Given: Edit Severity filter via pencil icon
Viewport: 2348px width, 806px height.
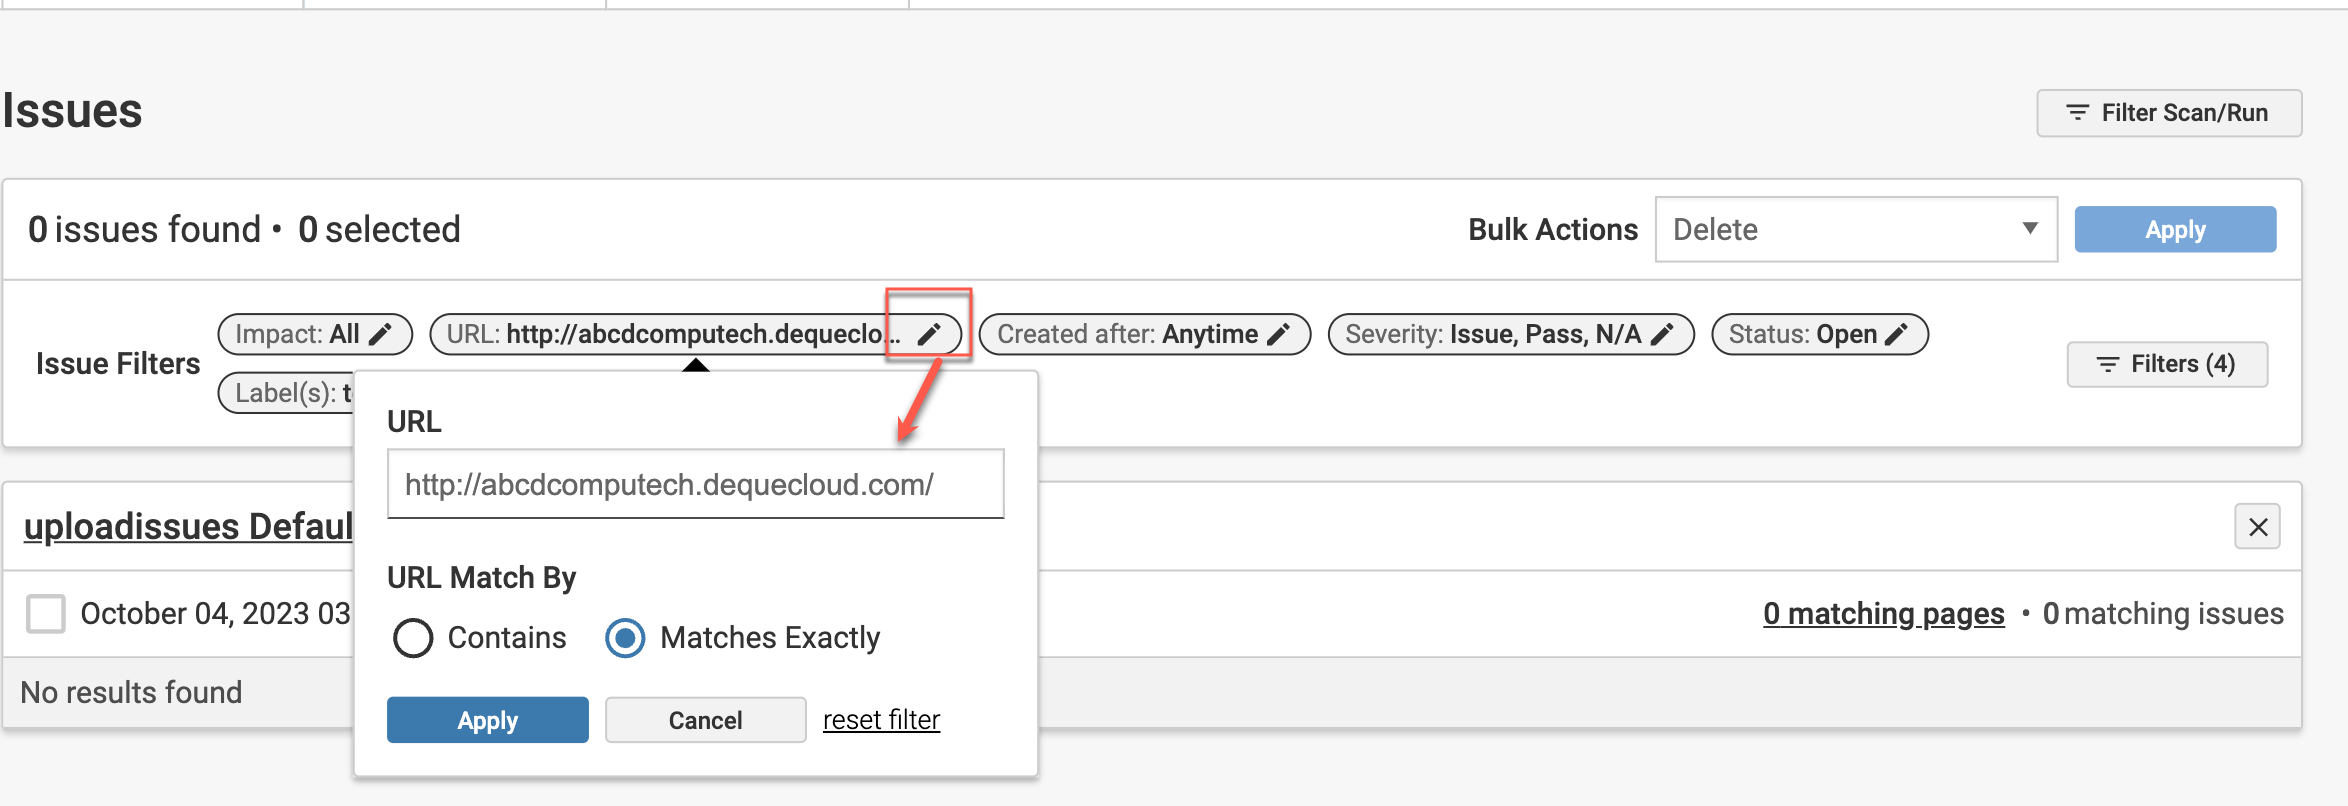Looking at the screenshot, I should [x=1662, y=334].
